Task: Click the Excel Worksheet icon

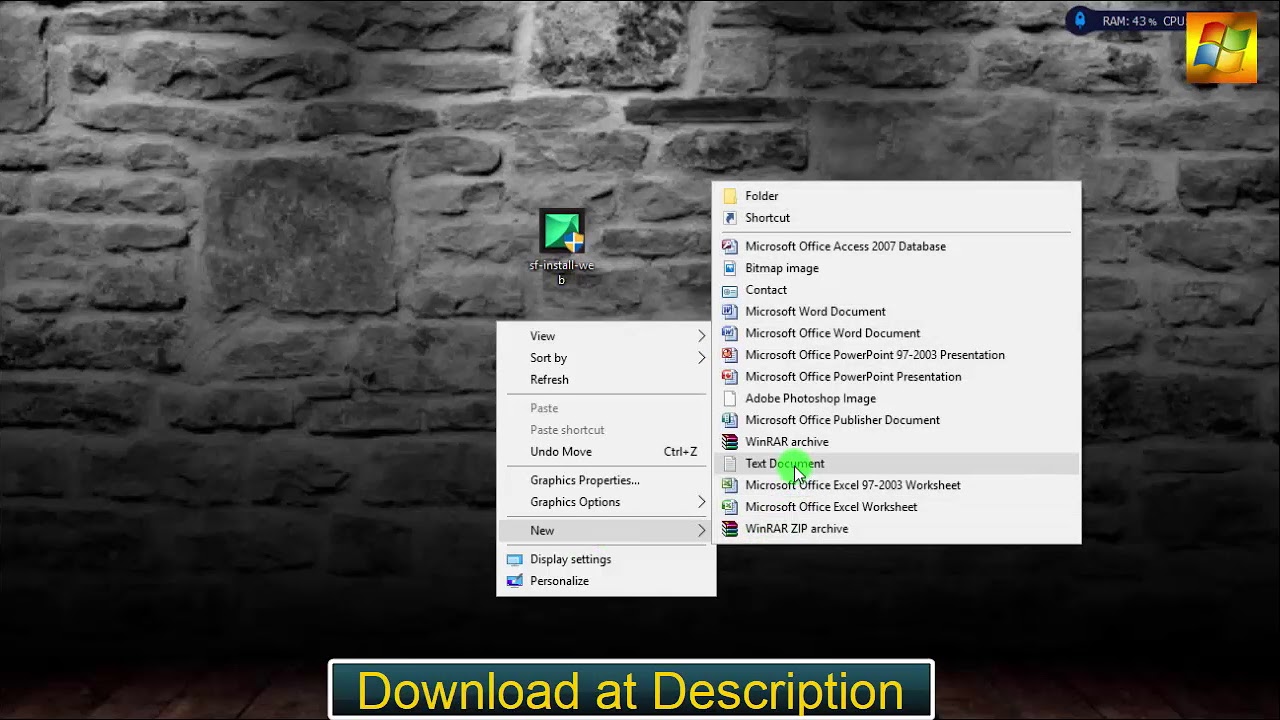Action: tap(730, 507)
